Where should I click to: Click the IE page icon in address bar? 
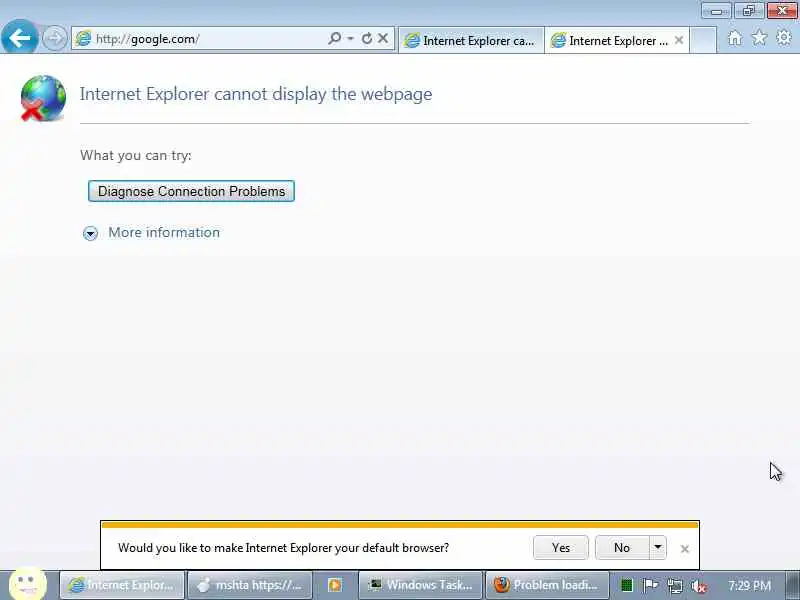click(x=83, y=38)
